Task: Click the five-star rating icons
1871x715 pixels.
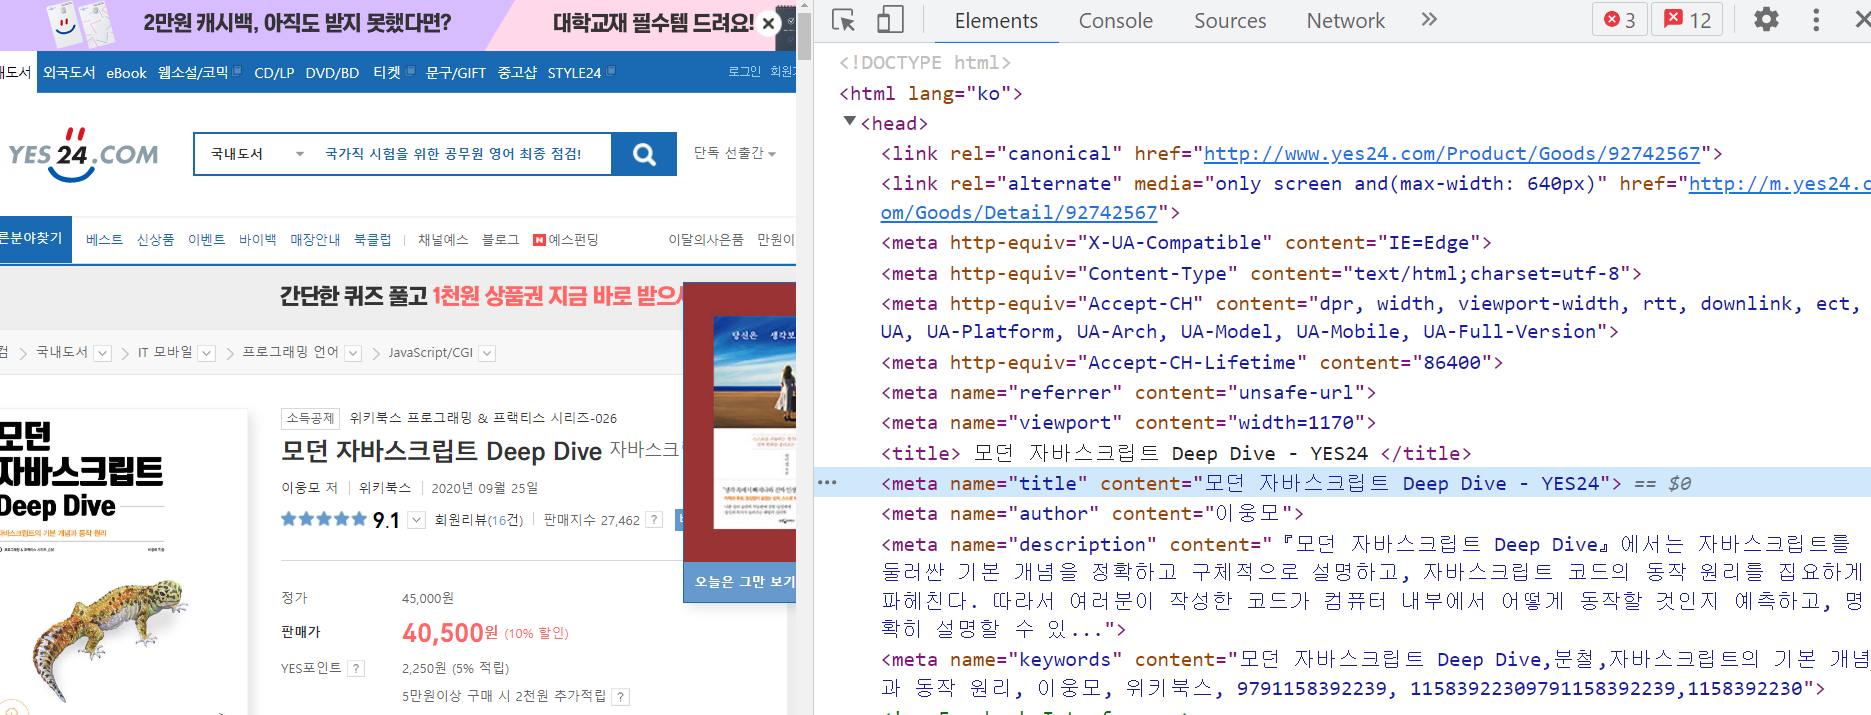Action: point(324,519)
